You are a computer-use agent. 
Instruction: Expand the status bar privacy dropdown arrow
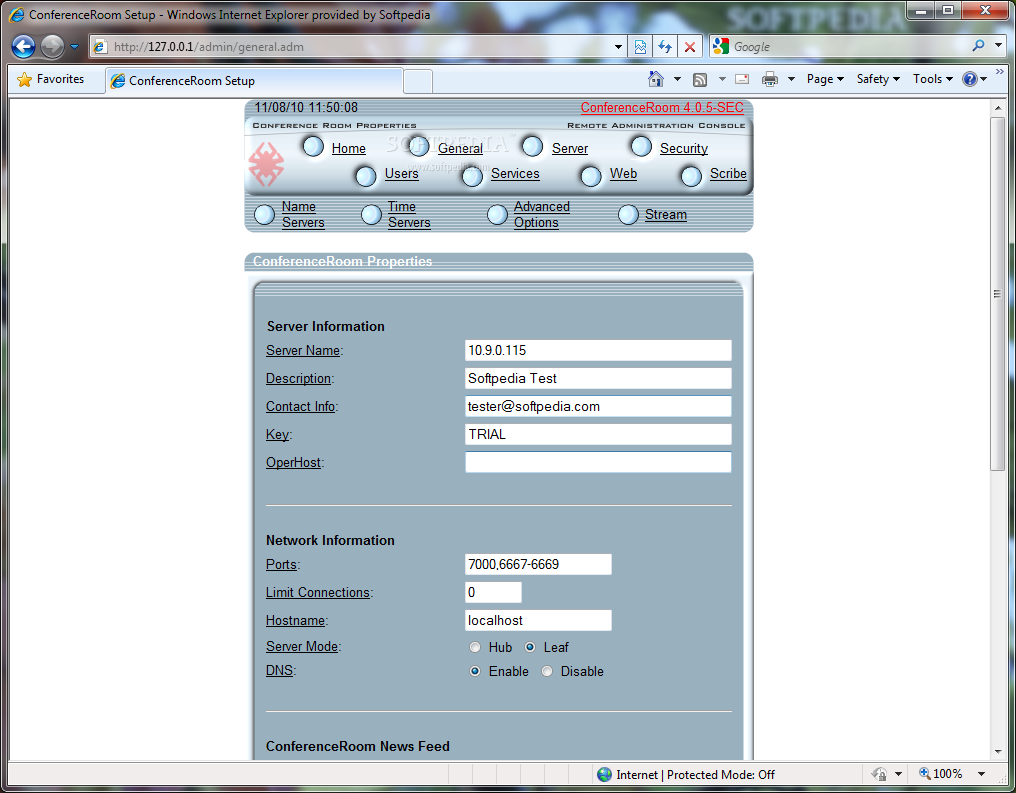tap(898, 774)
